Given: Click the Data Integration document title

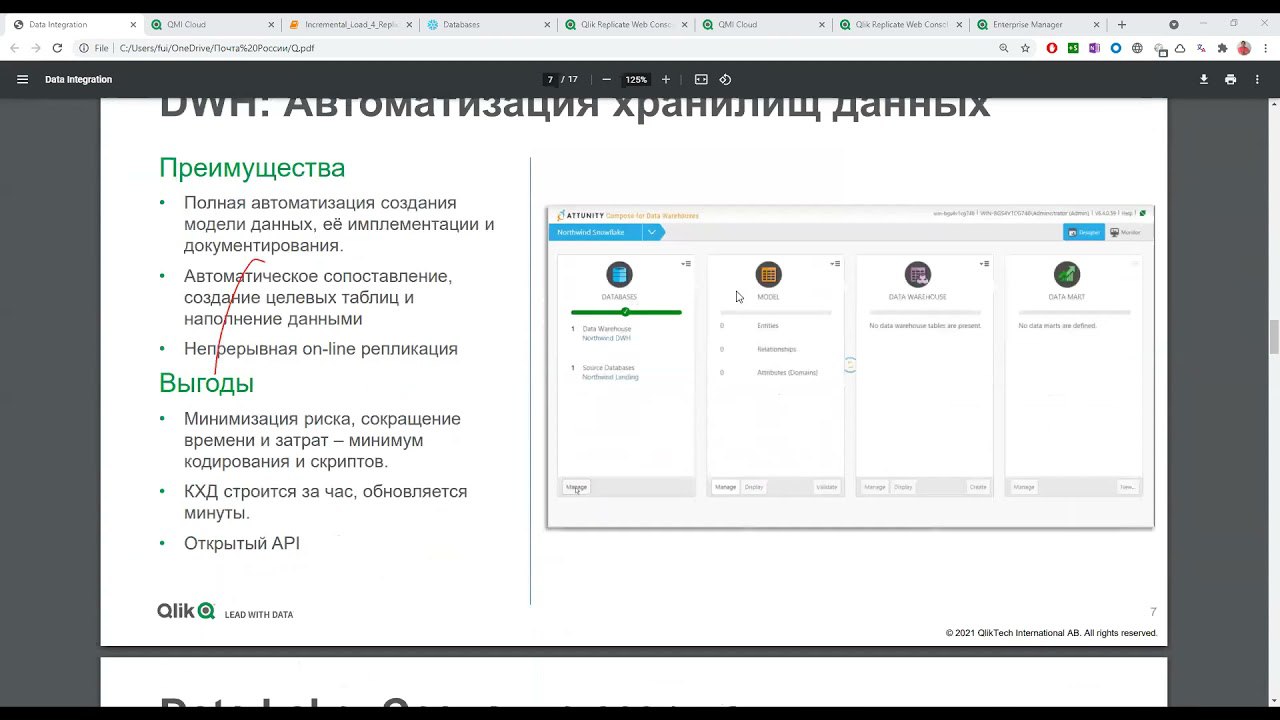Looking at the screenshot, I should click(x=78, y=79).
